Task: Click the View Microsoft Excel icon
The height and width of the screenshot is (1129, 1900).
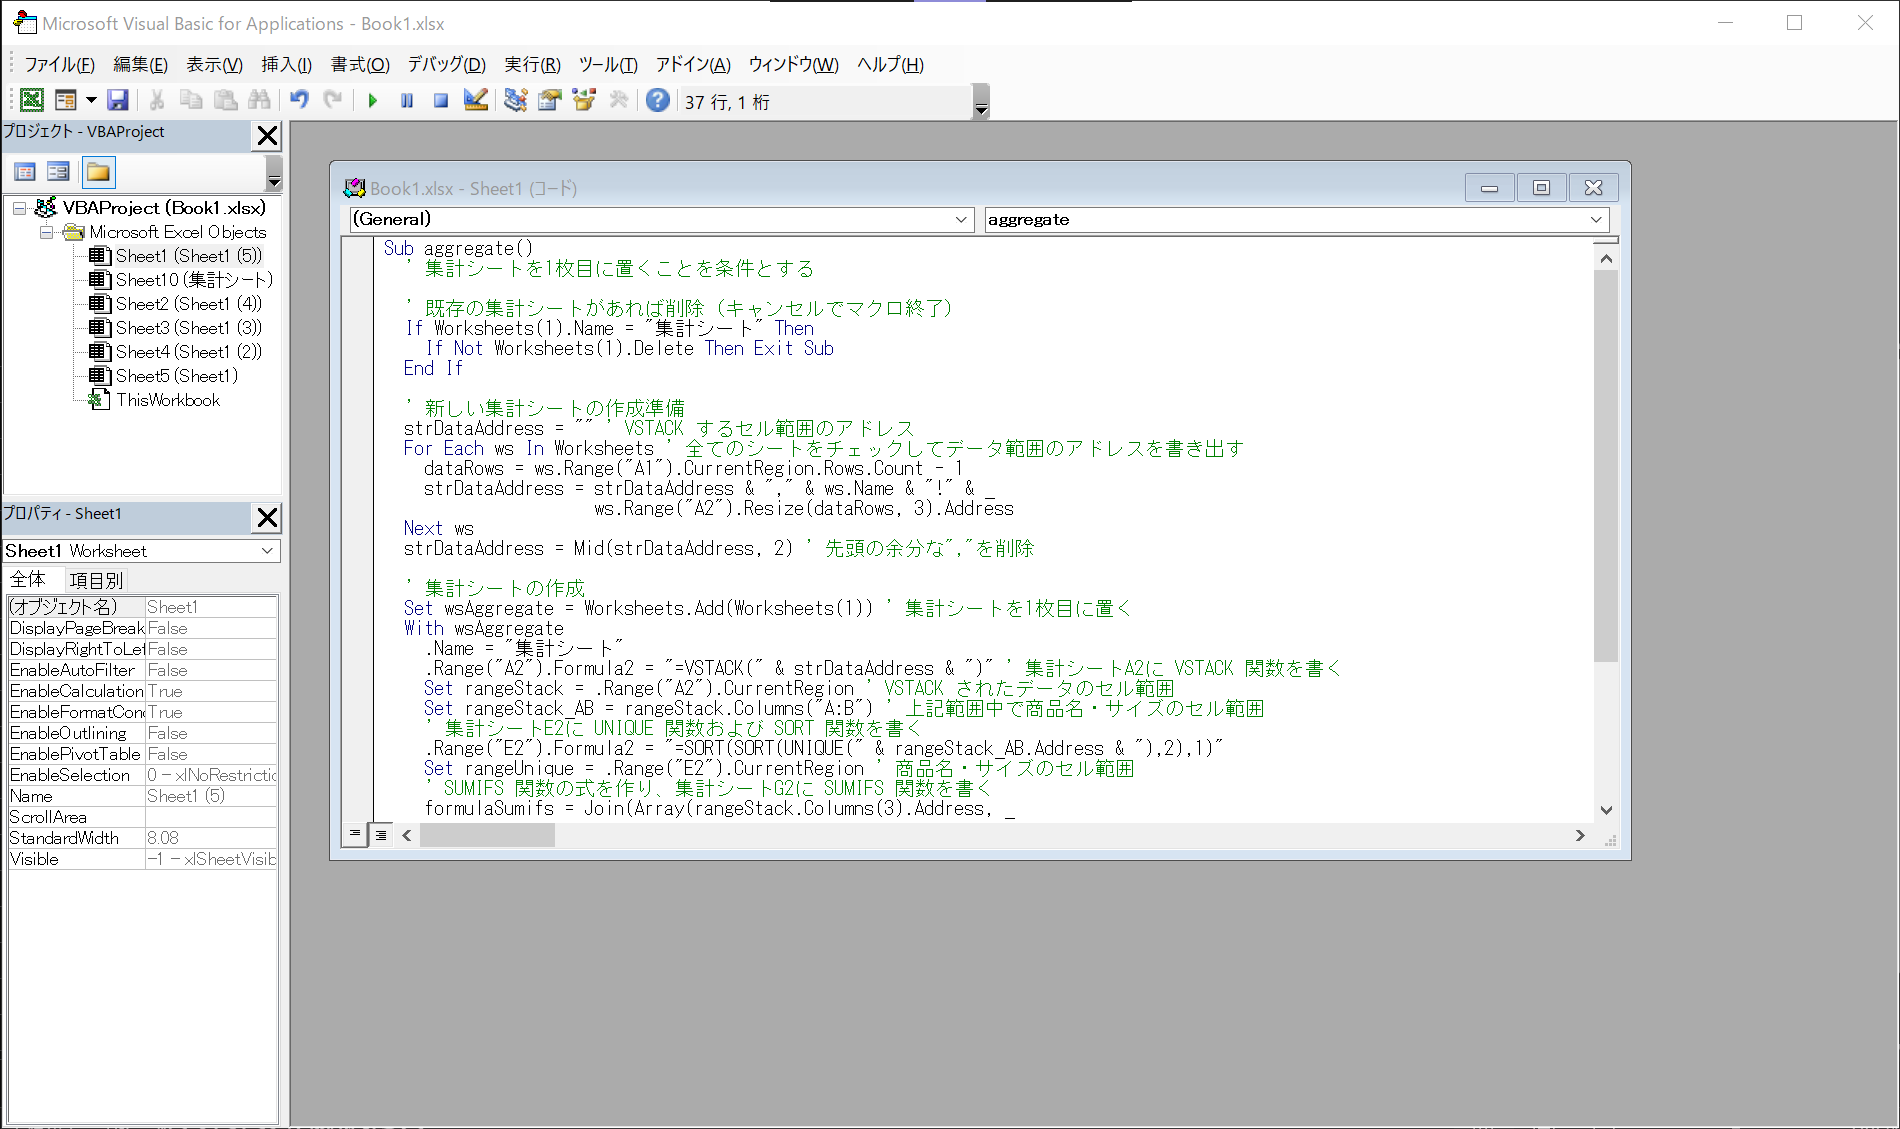Action: (32, 100)
